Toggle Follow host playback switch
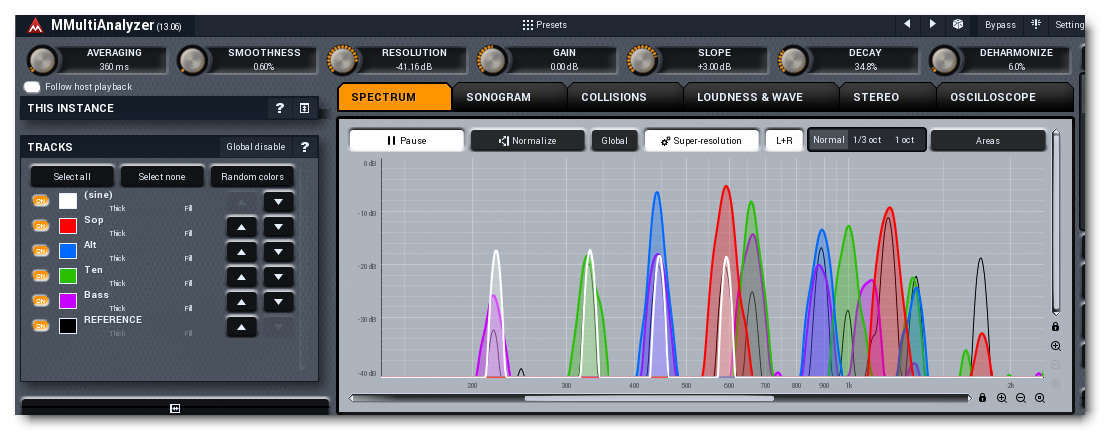This screenshot has height=442, width=1112. coord(32,87)
